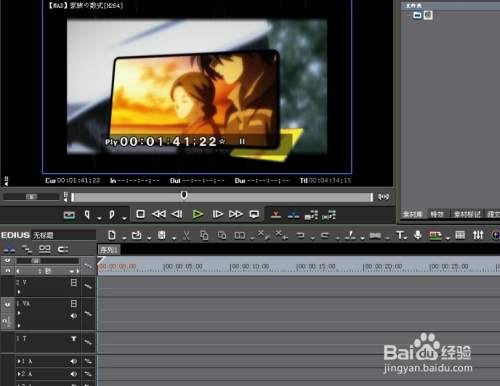Click the Create Title T icon

(400, 235)
